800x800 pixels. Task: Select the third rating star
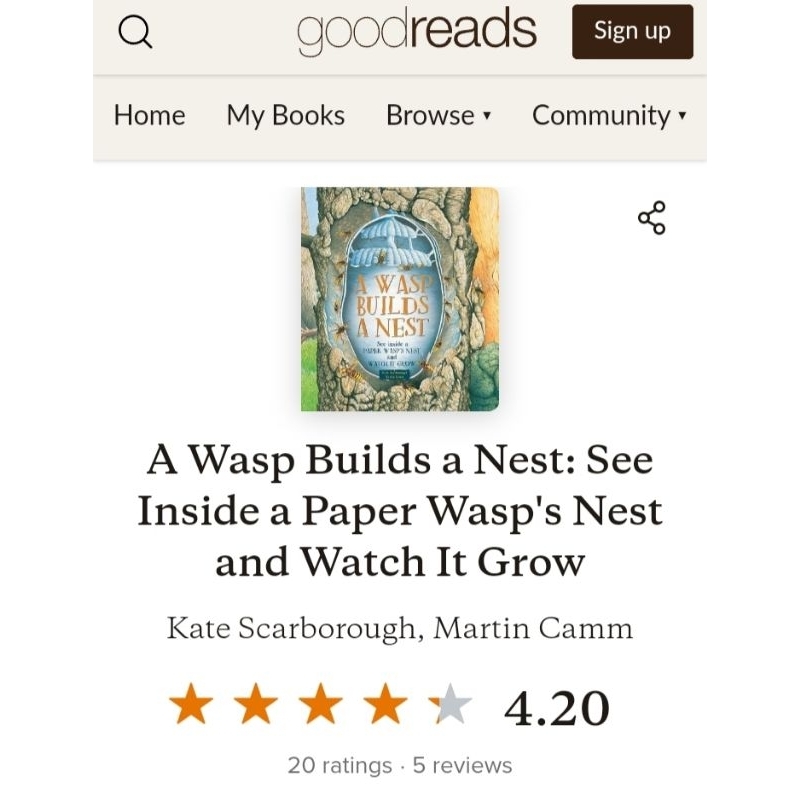coord(320,704)
